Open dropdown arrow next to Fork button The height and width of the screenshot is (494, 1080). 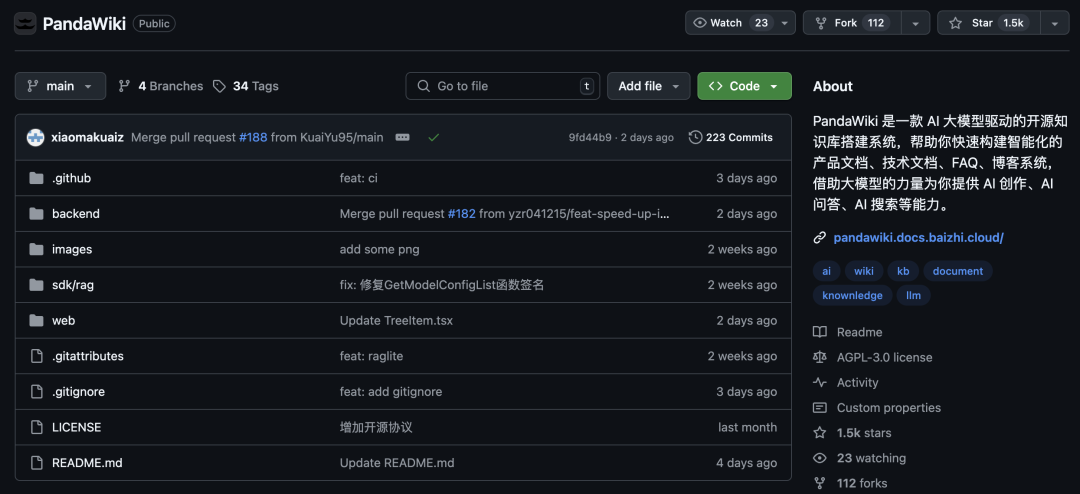(x=915, y=23)
